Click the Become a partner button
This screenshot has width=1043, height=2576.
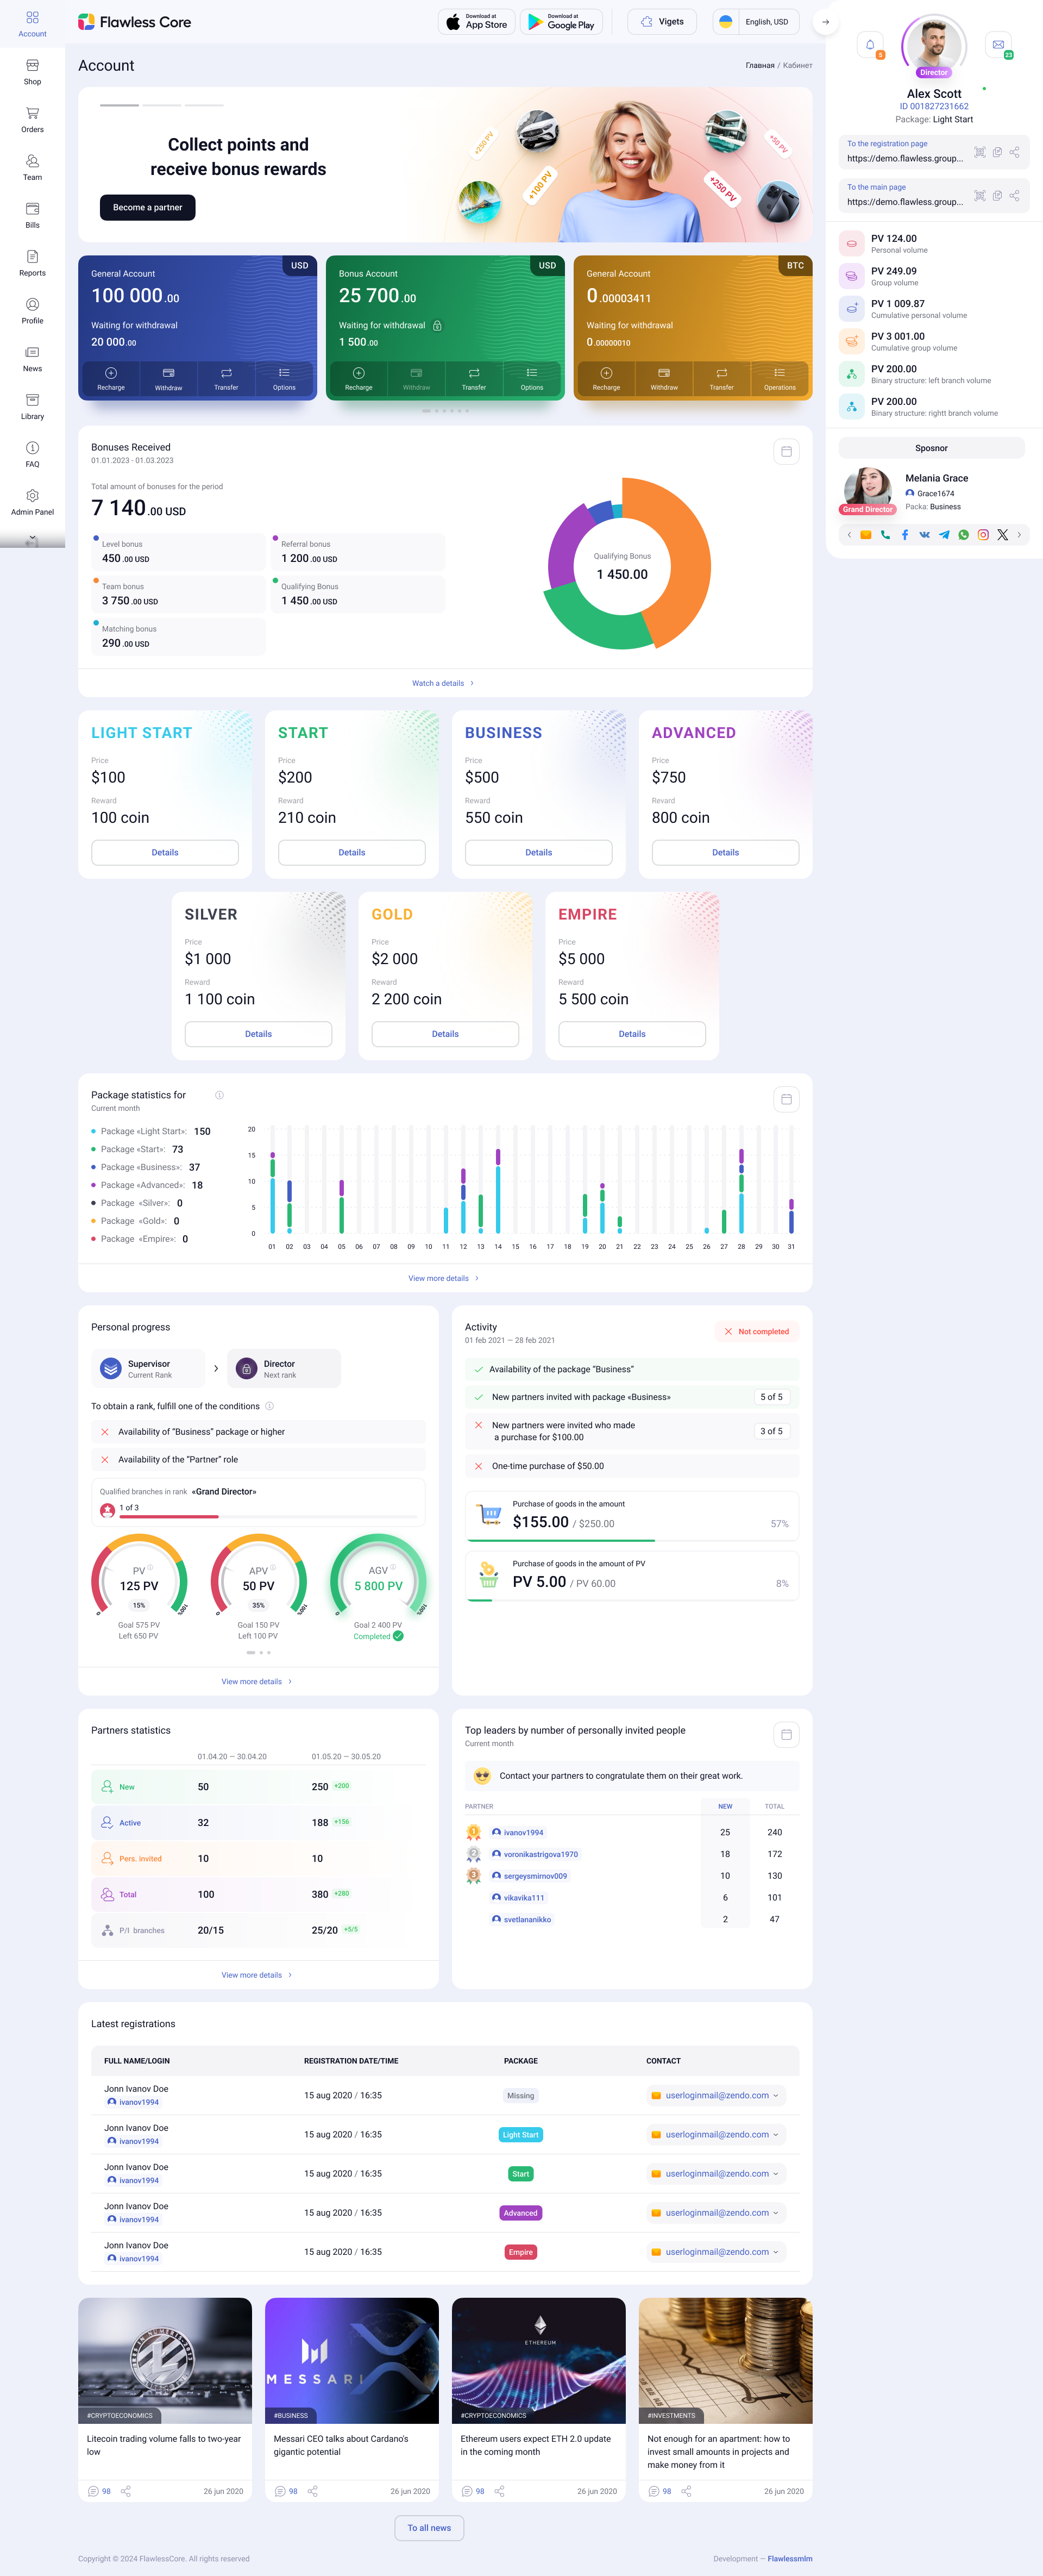(147, 207)
